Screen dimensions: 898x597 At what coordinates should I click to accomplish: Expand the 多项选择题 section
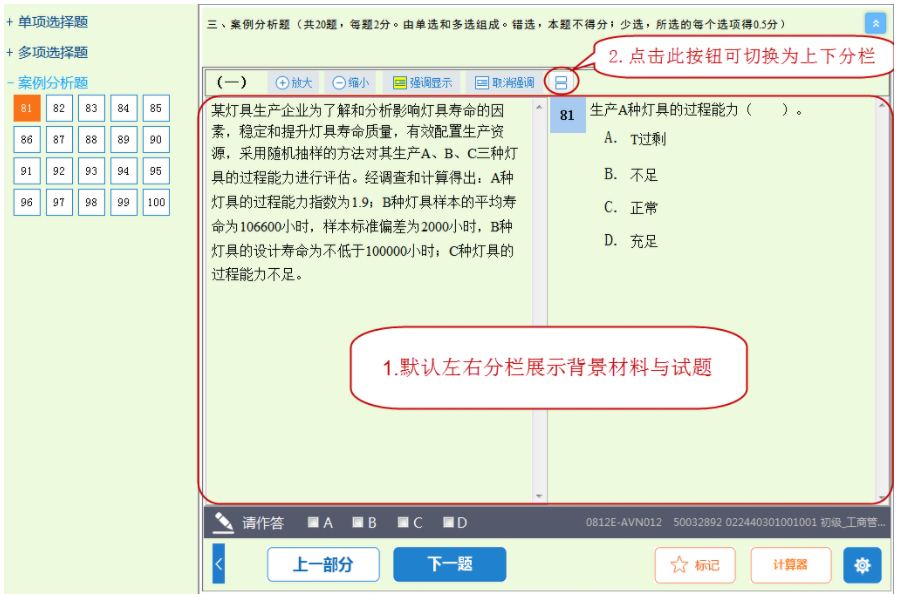tap(47, 52)
